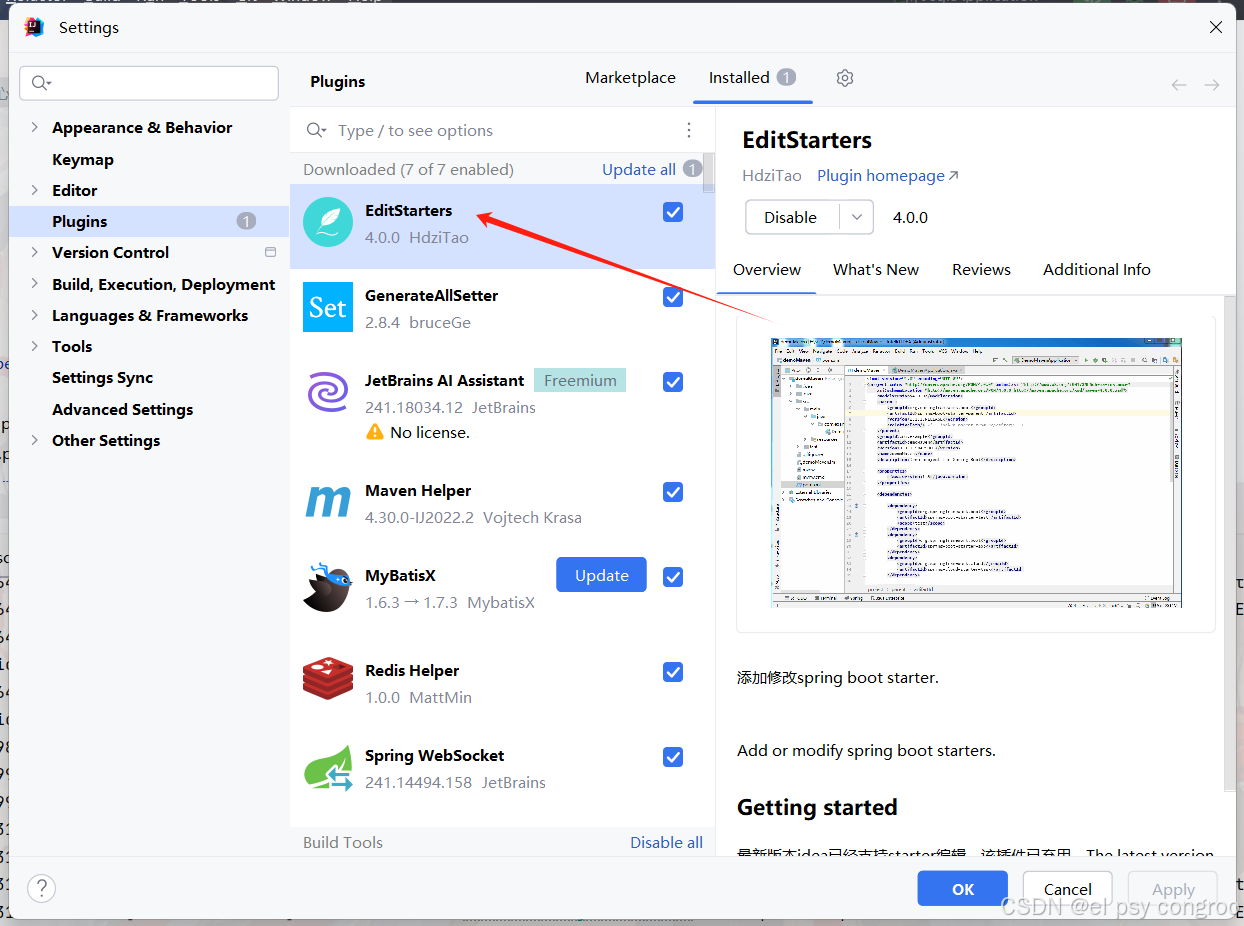Screen dimensions: 1244x926
Task: Click the EditStarters plugin leaf icon
Action: coord(328,222)
